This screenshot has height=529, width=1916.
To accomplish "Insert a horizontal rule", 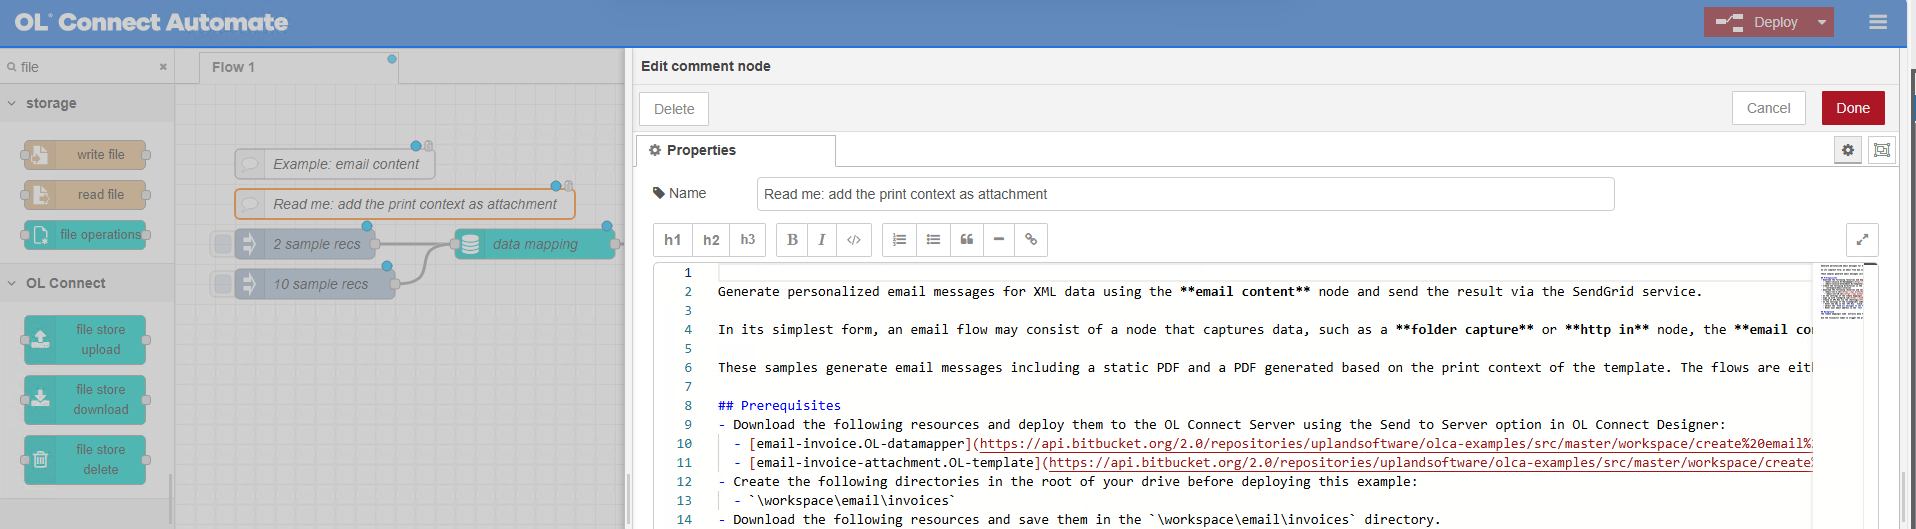I will pyautogui.click(x=998, y=240).
